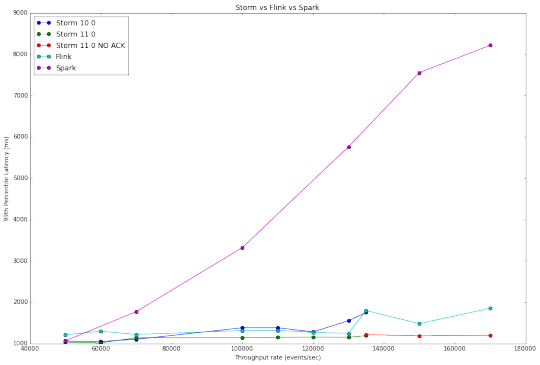The height and width of the screenshot is (365, 540).
Task: Select the Storm 10.0 point at 130000
Action: point(349,321)
